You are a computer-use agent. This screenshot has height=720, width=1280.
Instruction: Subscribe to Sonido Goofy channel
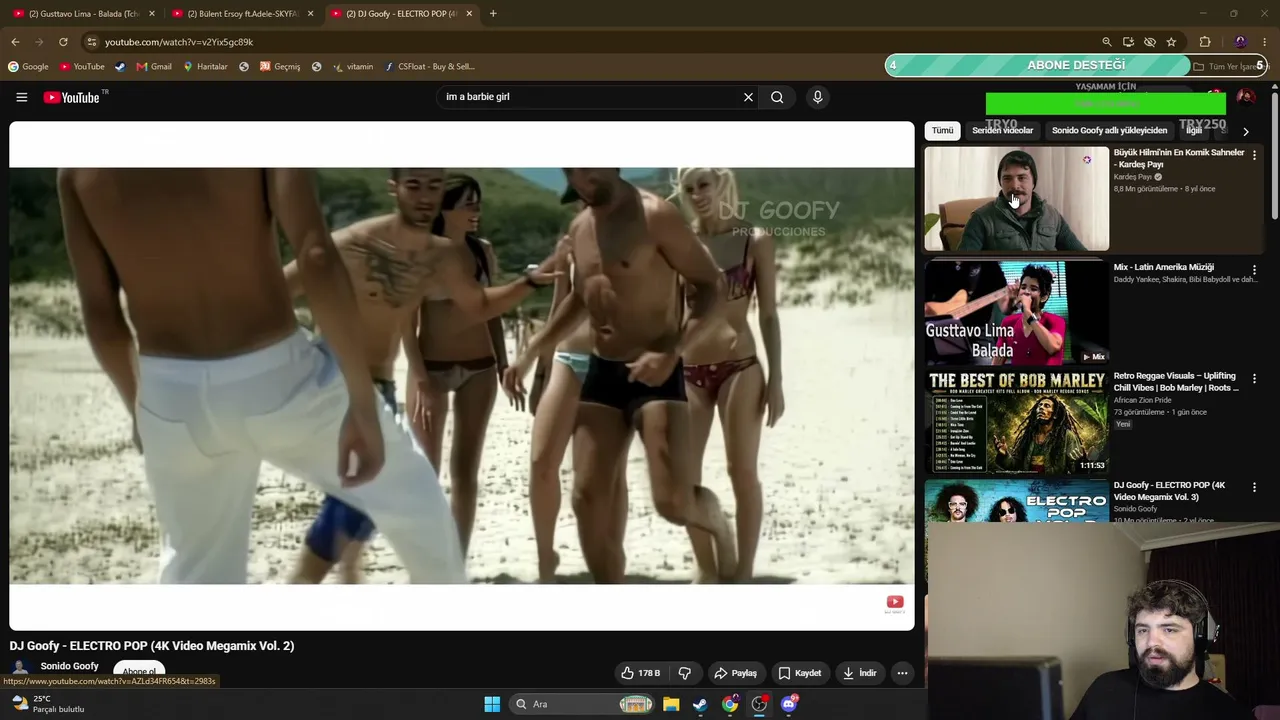tap(139, 670)
